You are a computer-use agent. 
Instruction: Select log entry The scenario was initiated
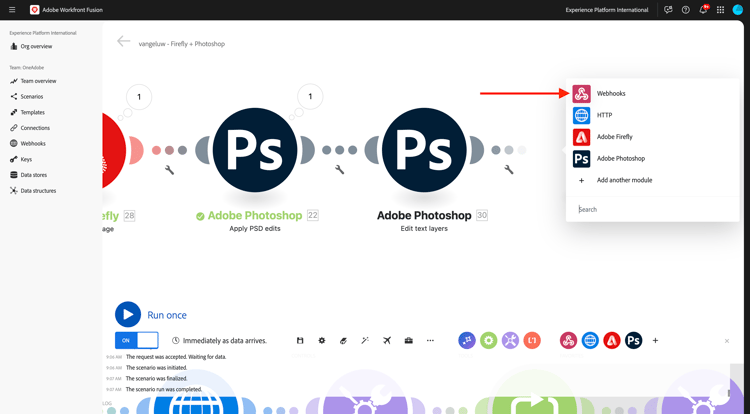click(x=156, y=368)
